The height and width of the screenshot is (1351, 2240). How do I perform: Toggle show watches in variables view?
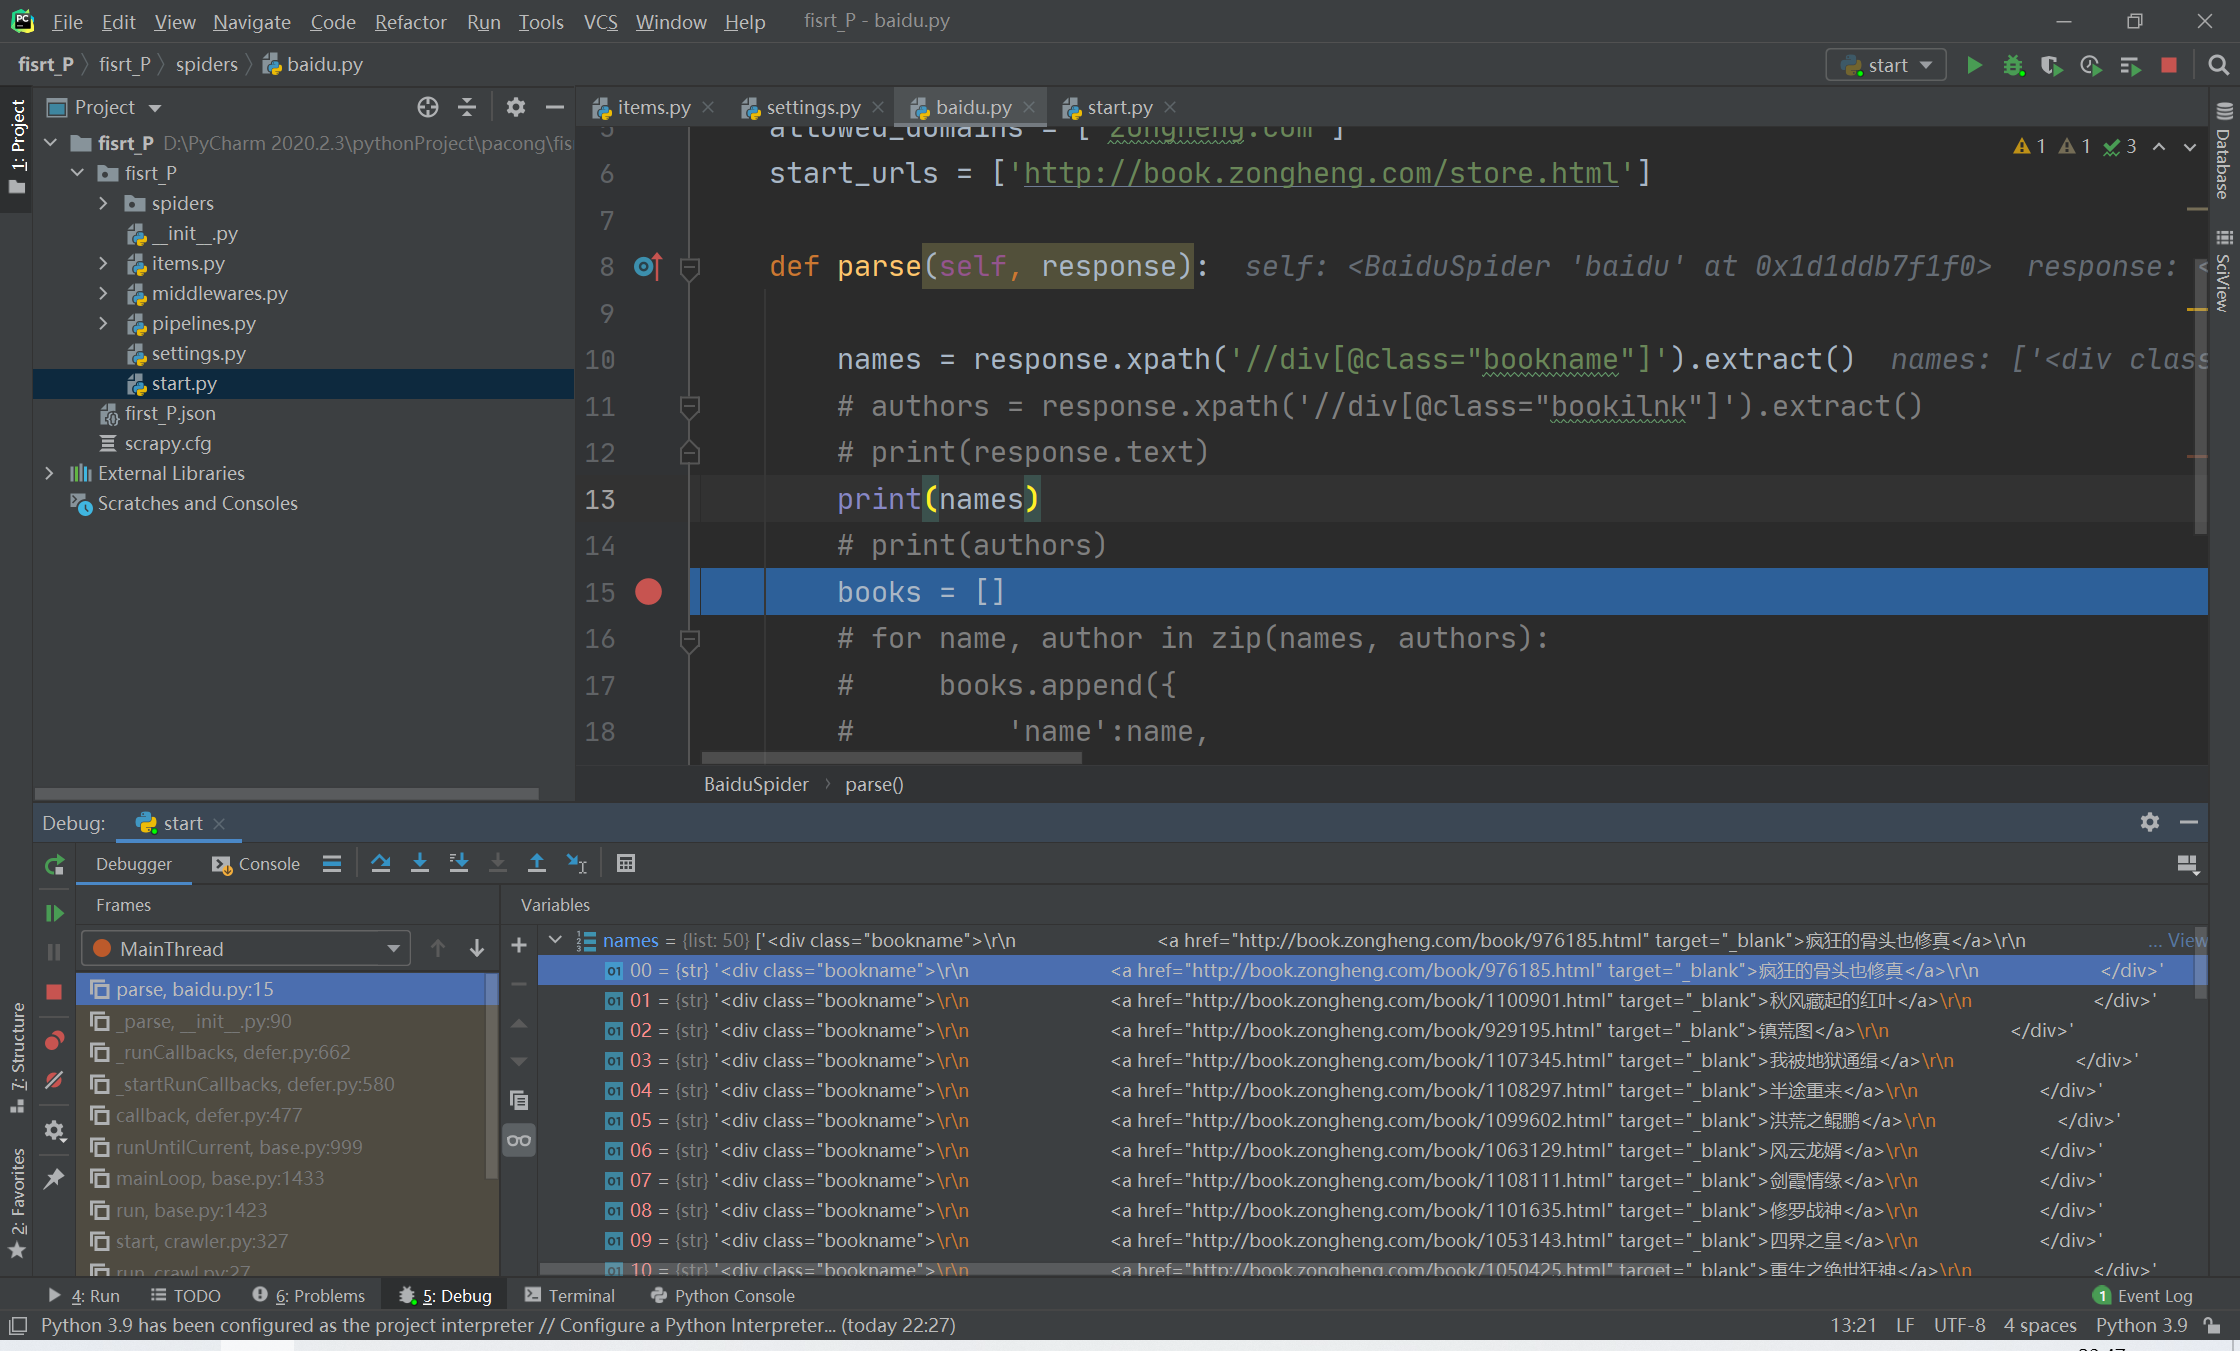(x=518, y=1140)
